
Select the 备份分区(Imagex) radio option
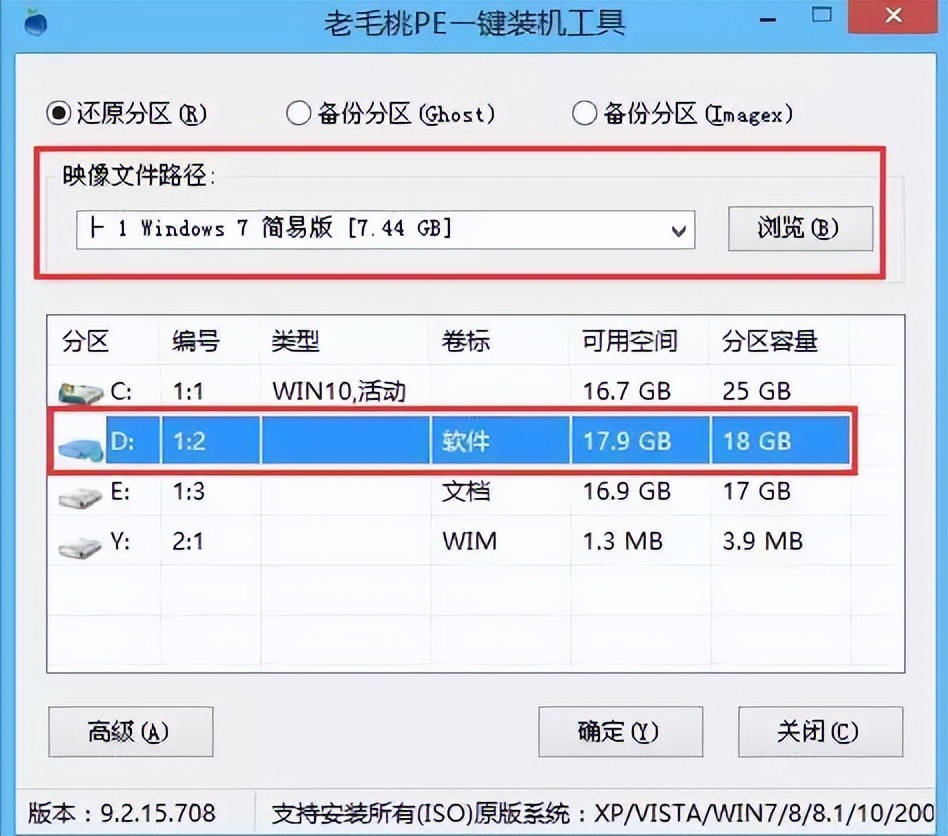click(584, 114)
